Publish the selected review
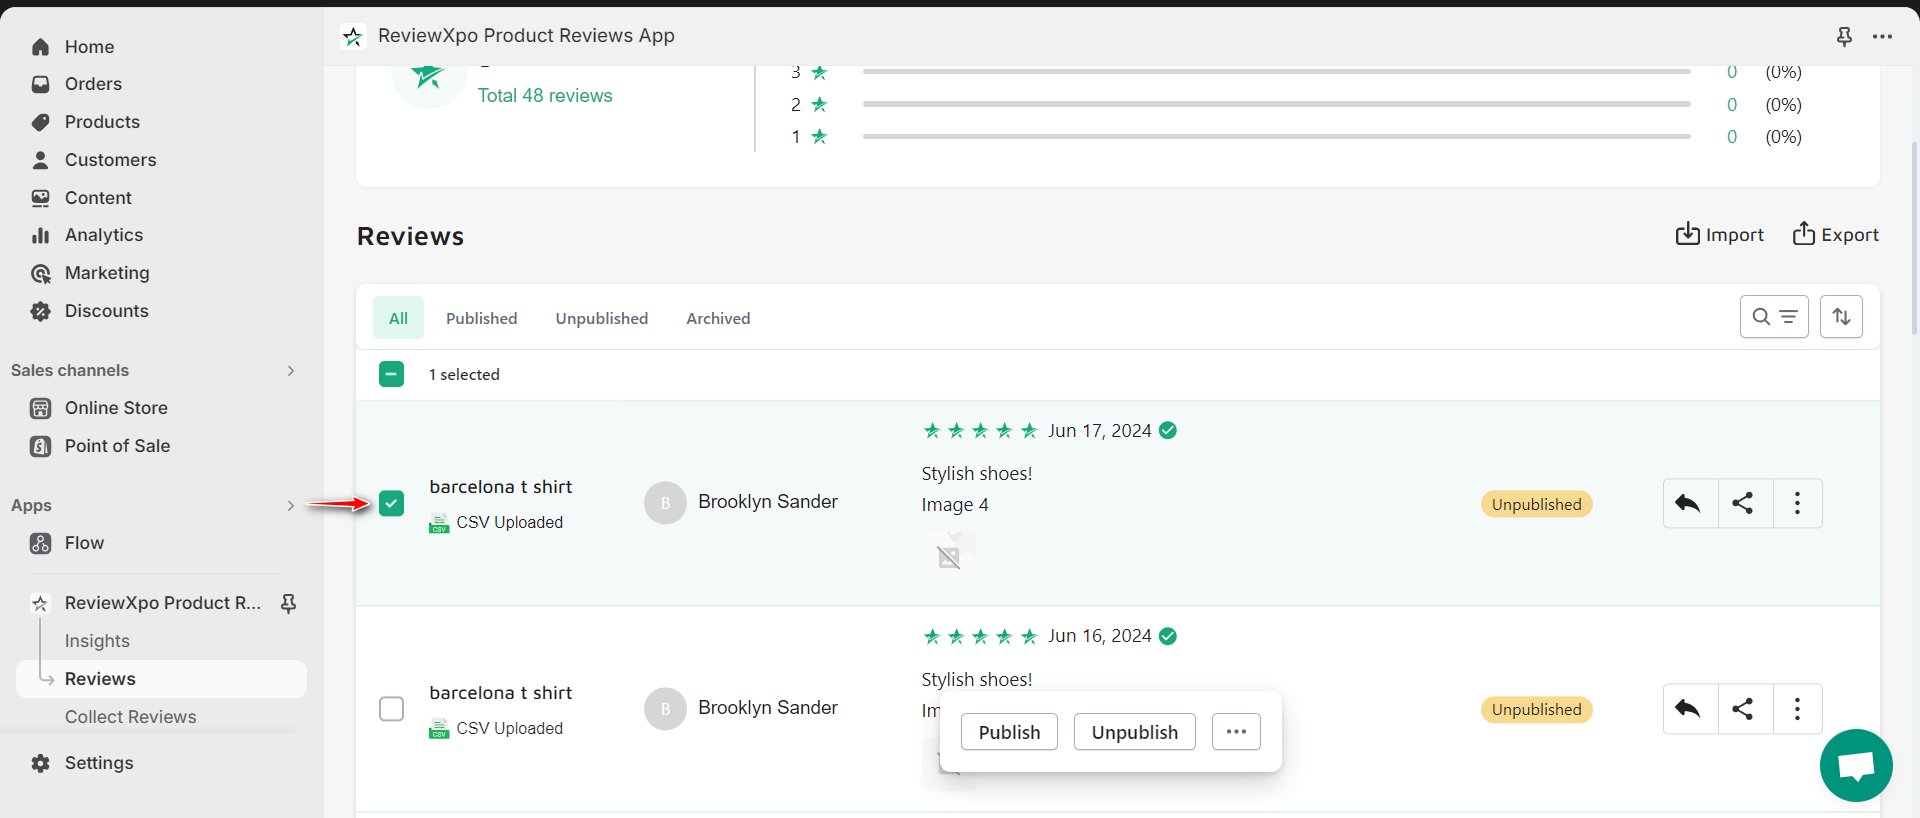 1009,732
